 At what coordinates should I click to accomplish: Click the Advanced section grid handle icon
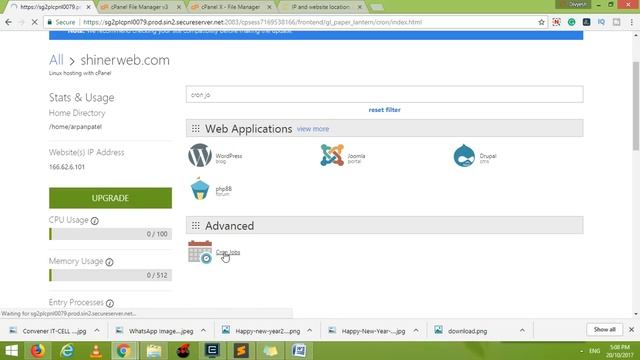click(196, 226)
